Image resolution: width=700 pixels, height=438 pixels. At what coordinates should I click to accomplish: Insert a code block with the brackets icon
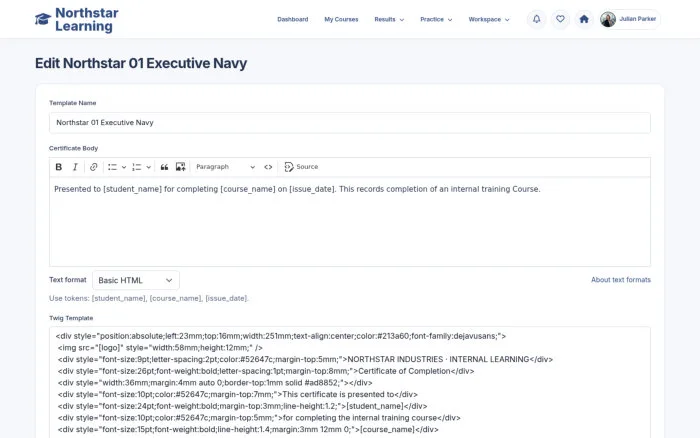click(268, 167)
